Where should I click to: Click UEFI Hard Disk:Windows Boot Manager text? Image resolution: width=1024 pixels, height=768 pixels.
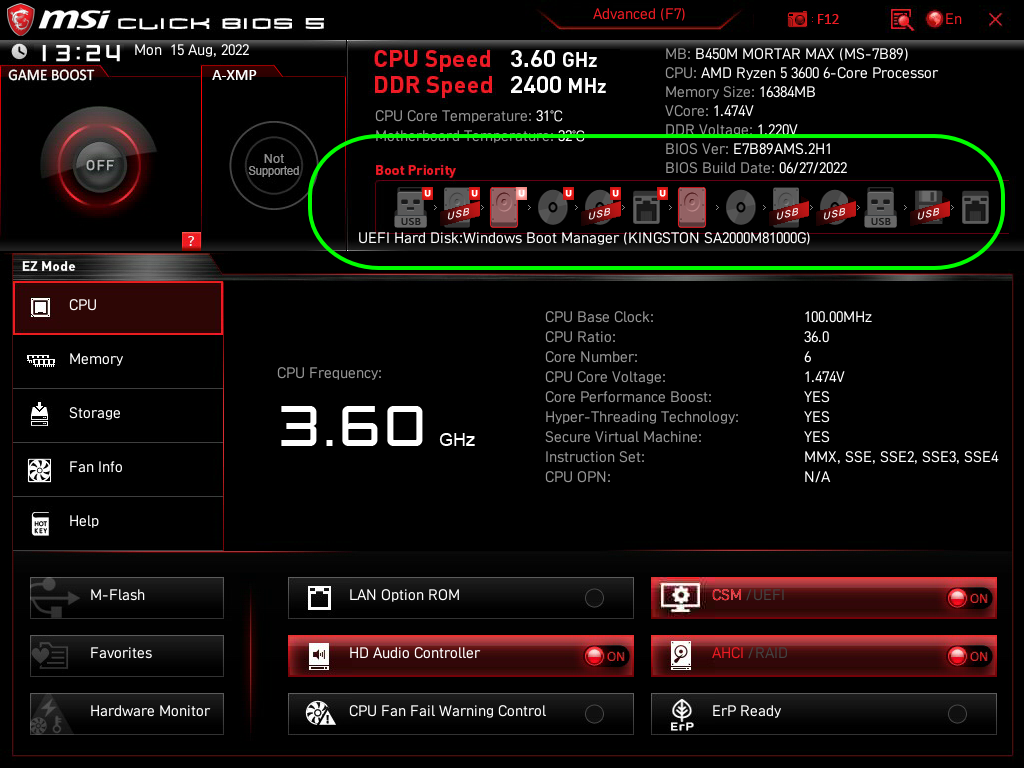(x=584, y=238)
